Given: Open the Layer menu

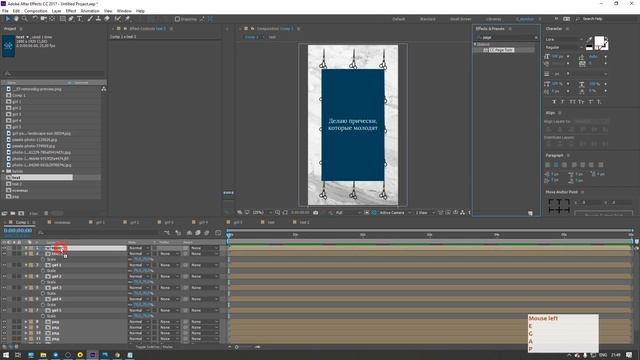Looking at the screenshot, I should pyautogui.click(x=57, y=11).
